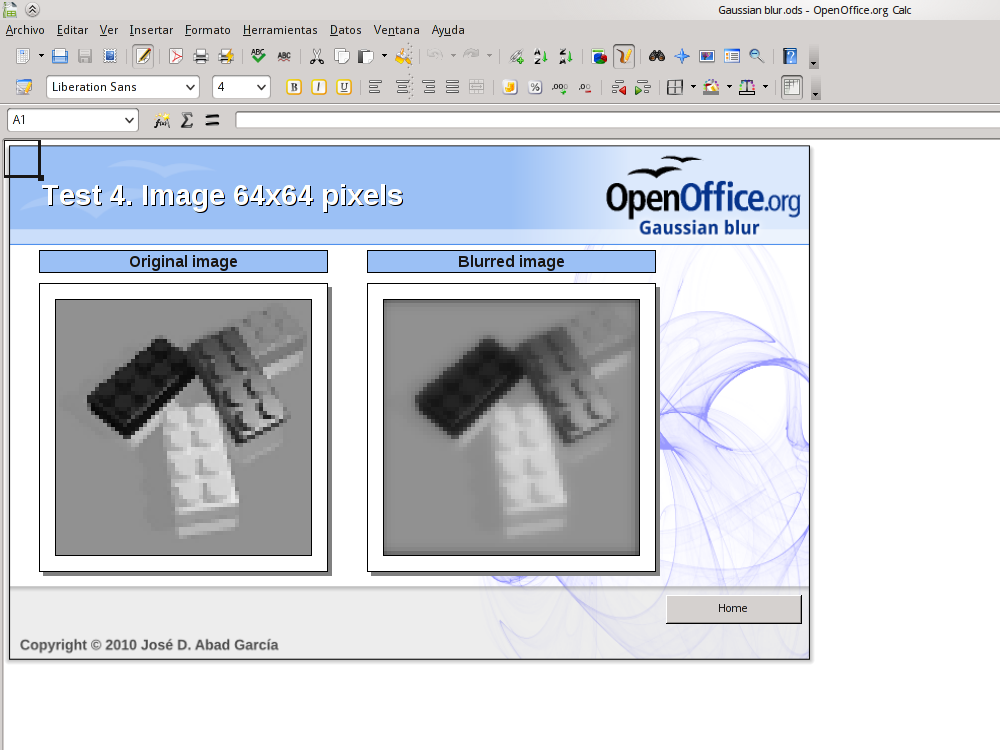Click the Home button
1000x750 pixels.
point(733,609)
